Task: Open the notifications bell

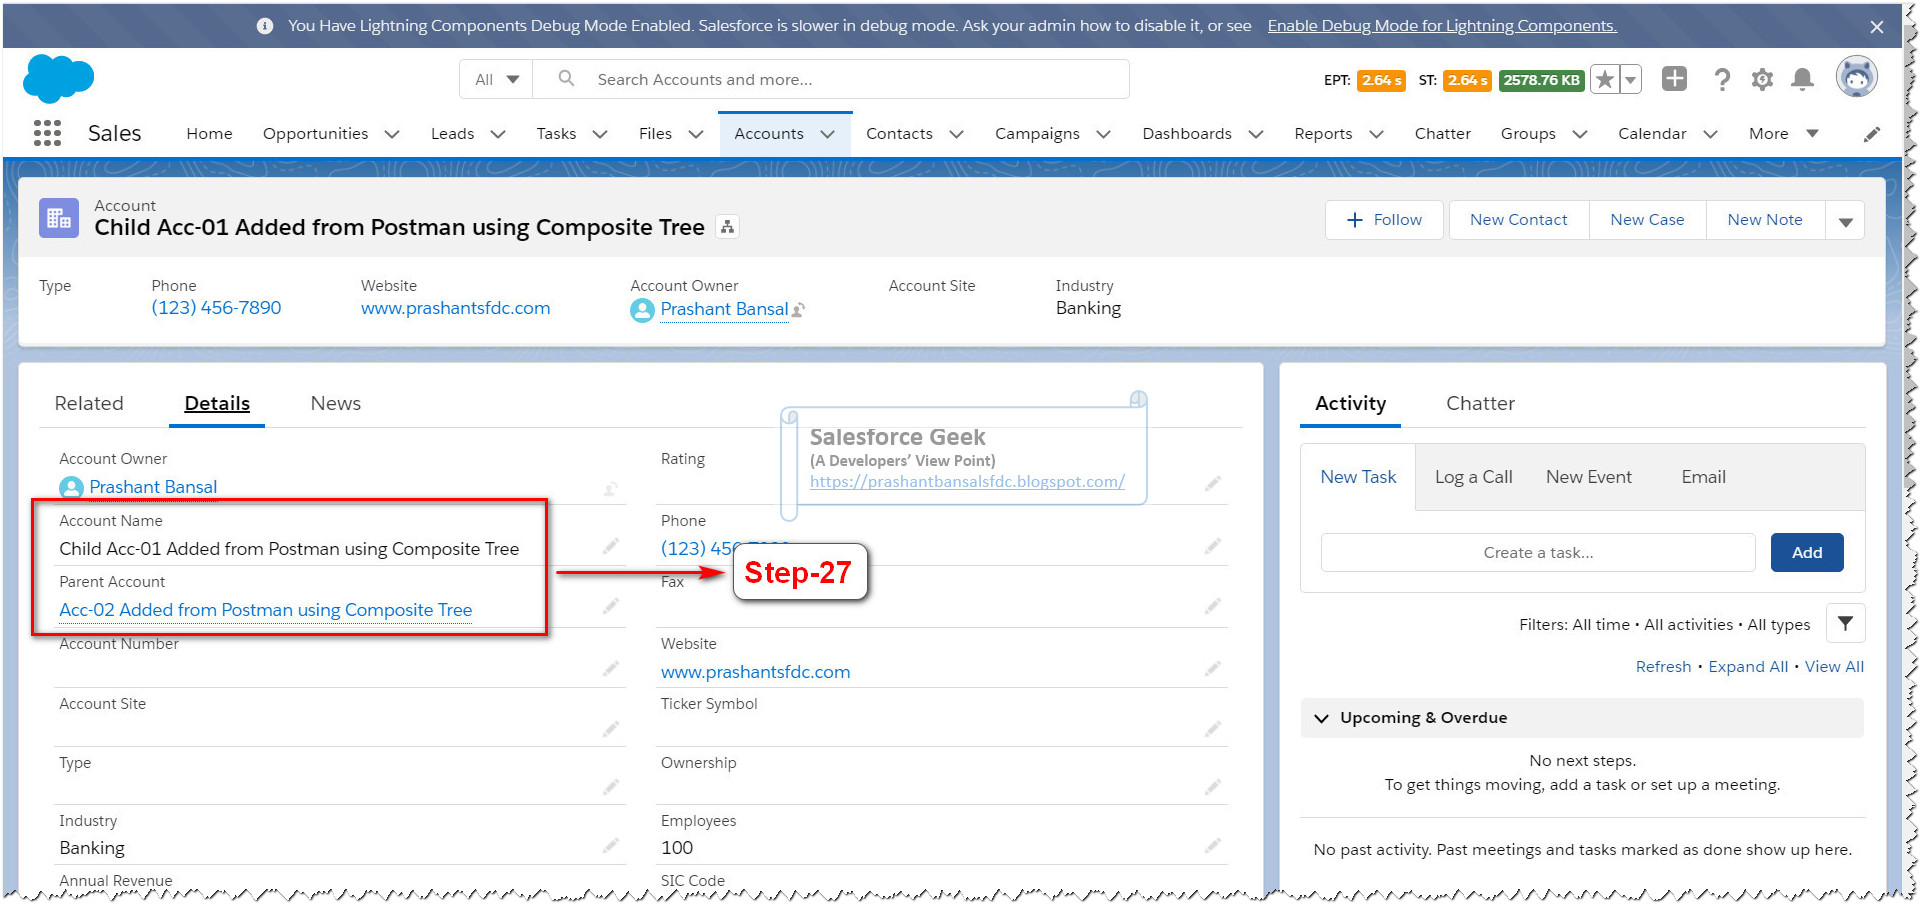Action: point(1802,80)
